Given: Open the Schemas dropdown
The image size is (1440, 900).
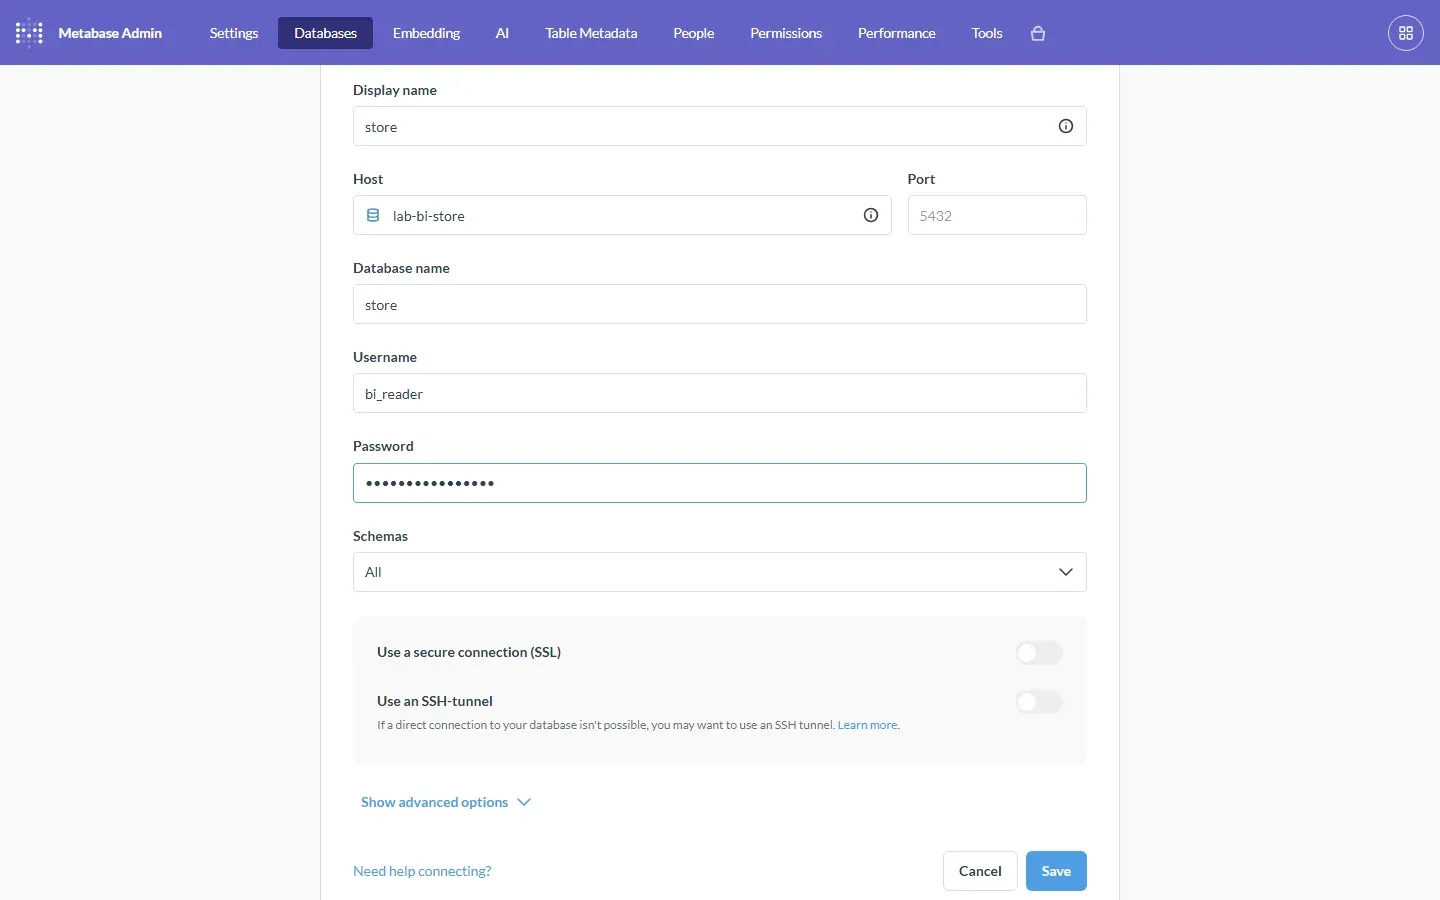Looking at the screenshot, I should [720, 572].
